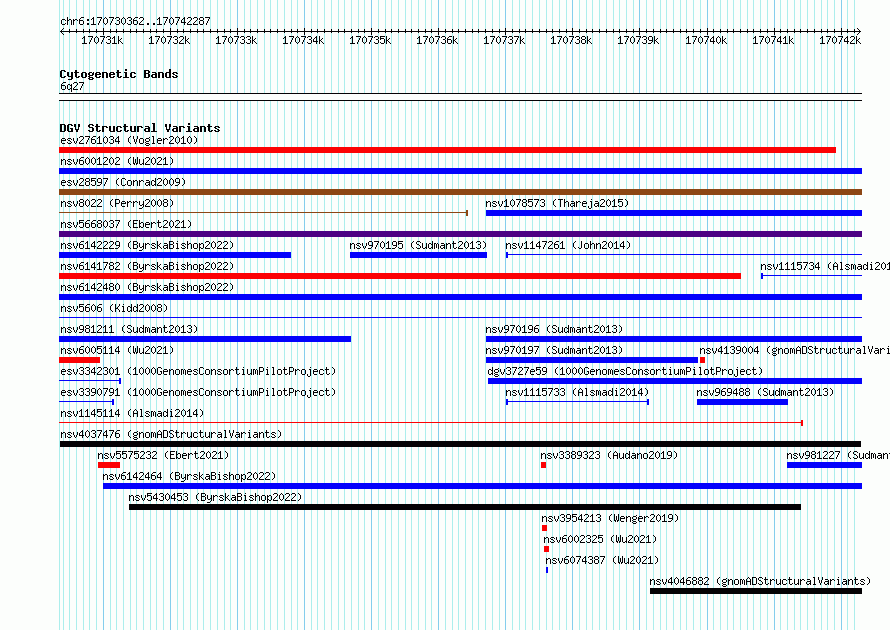Viewport: 890px width, 630px height.
Task: Select the black nsv5430453 variant bar
Action: [465, 507]
